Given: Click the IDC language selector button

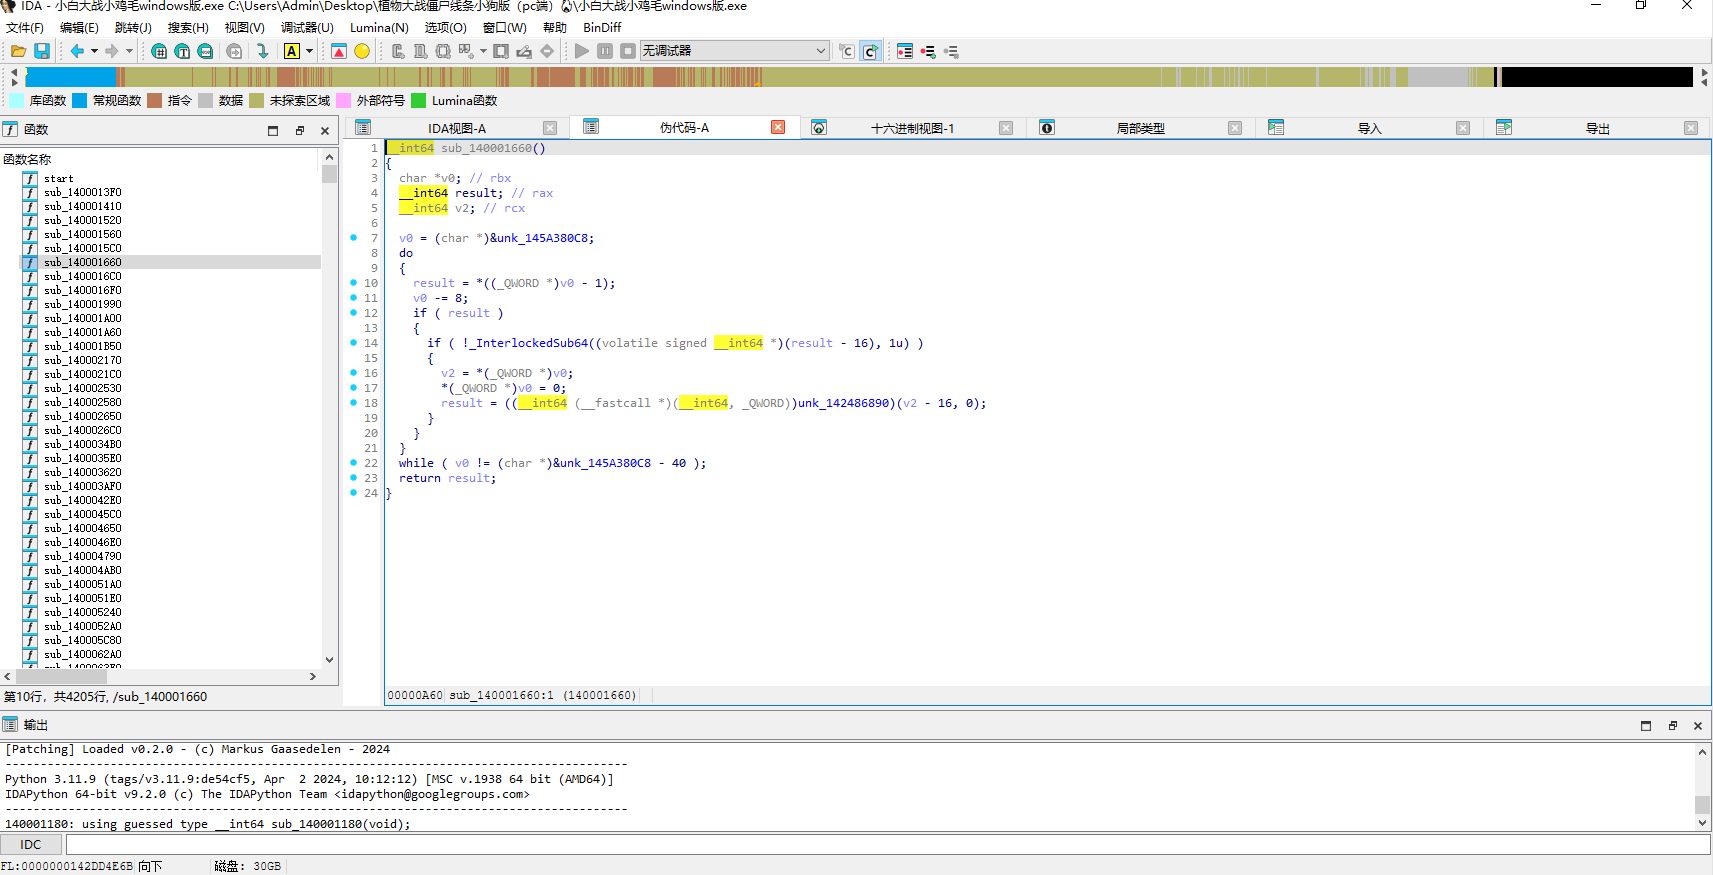Looking at the screenshot, I should (x=31, y=845).
